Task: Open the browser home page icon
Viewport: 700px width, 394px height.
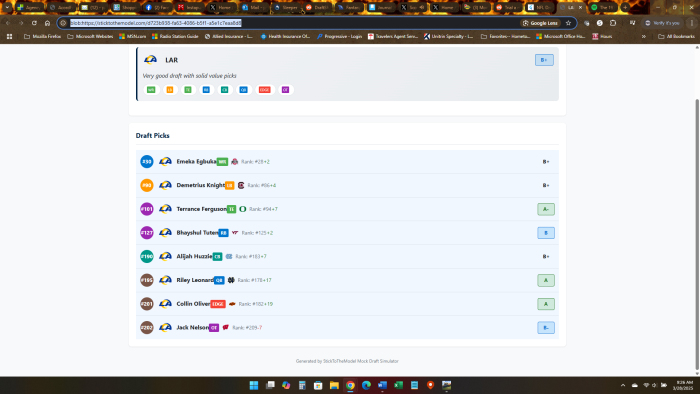Action: (x=47, y=23)
